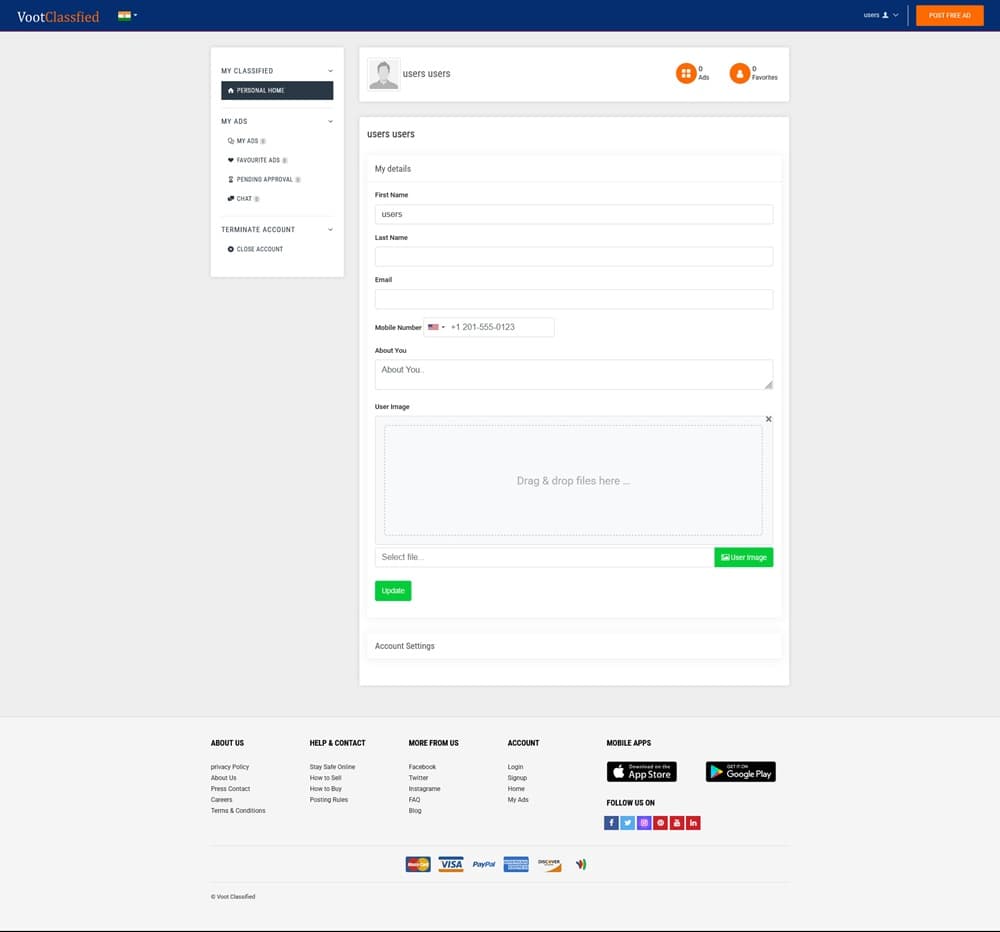The width and height of the screenshot is (1000, 932).
Task: Open the India flag language dropdown
Action: click(127, 15)
